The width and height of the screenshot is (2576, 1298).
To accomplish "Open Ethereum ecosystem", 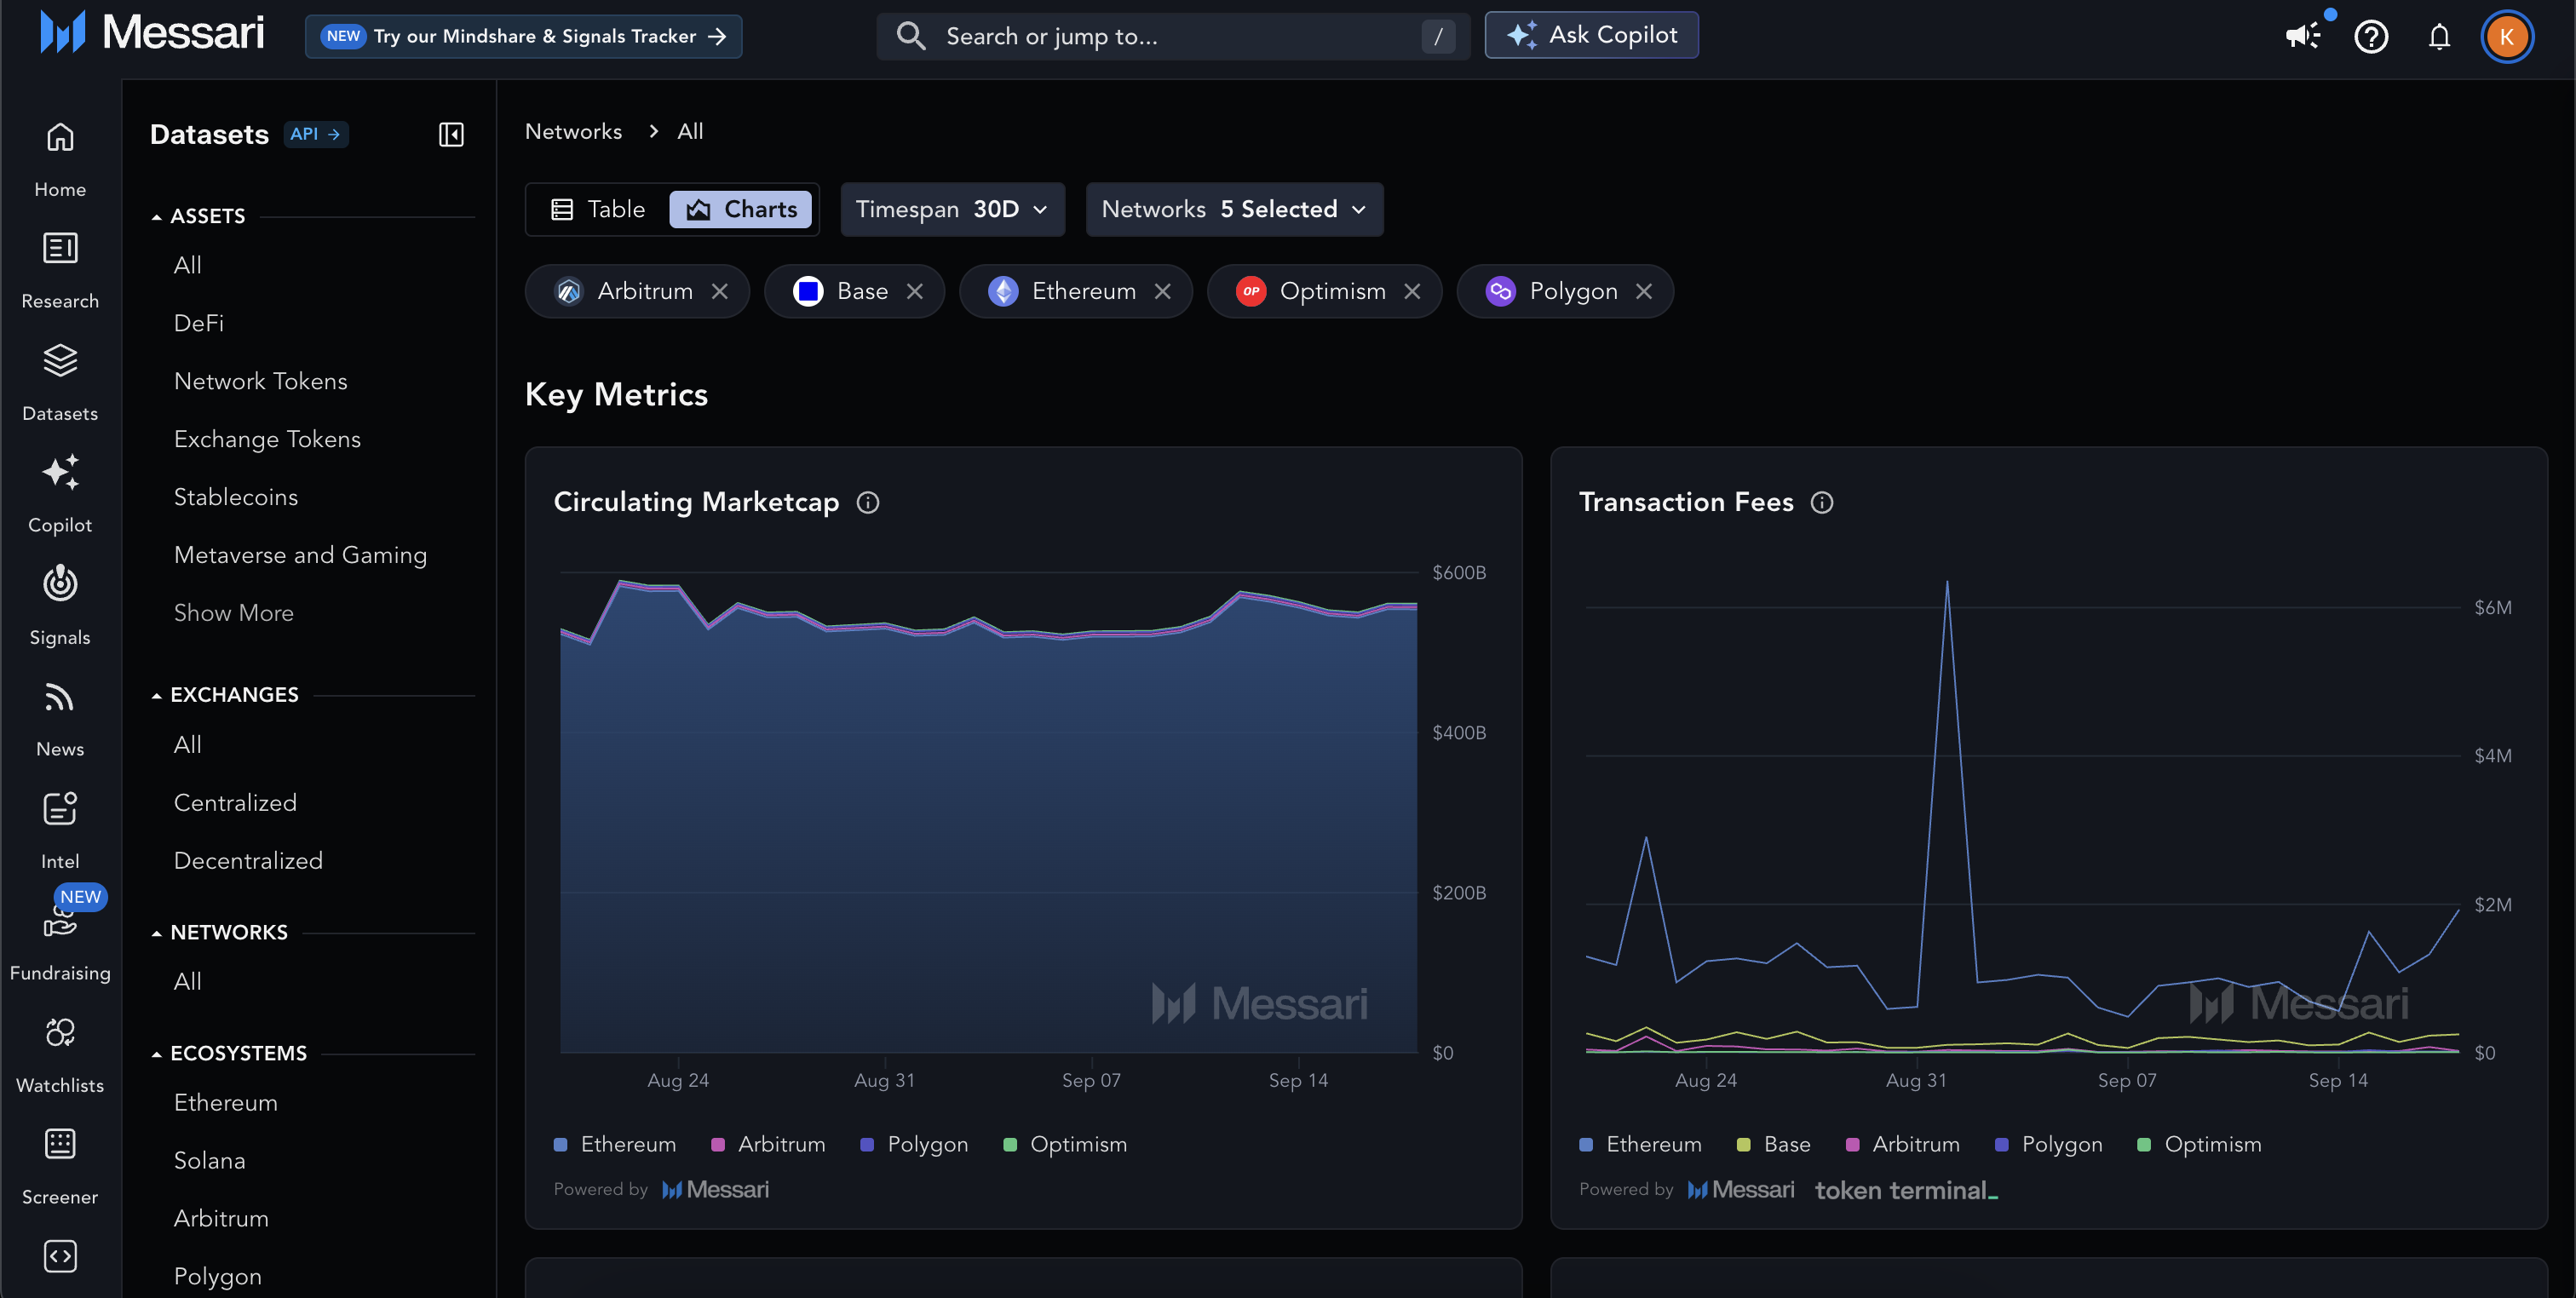I will 226,1103.
